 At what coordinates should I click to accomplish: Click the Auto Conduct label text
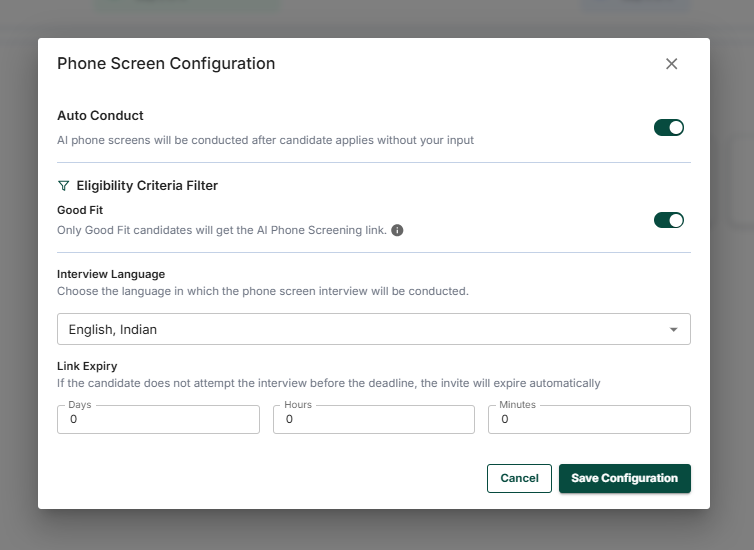100,116
